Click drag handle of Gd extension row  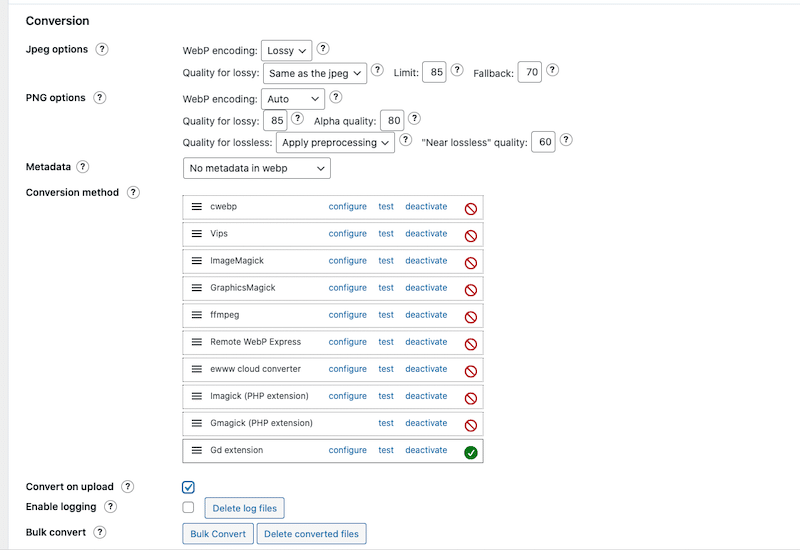click(x=196, y=450)
